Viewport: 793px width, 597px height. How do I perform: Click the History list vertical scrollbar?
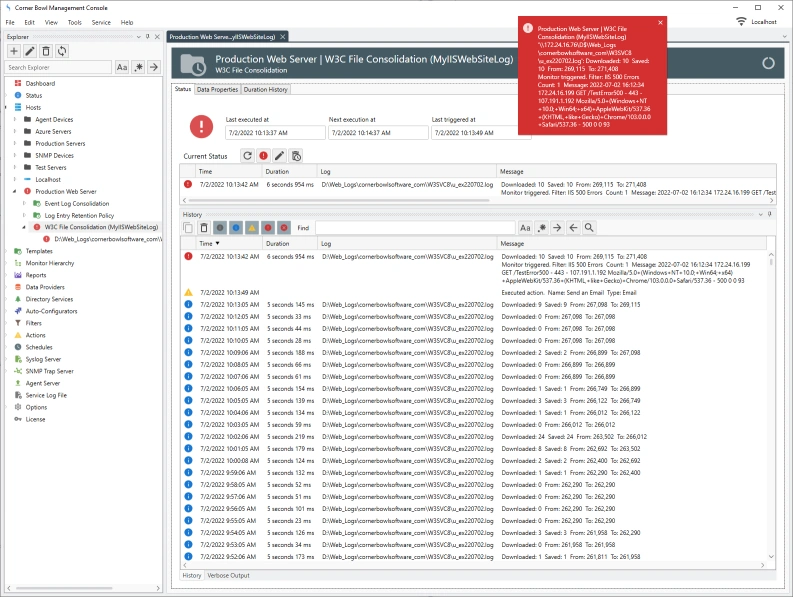[x=770, y=400]
